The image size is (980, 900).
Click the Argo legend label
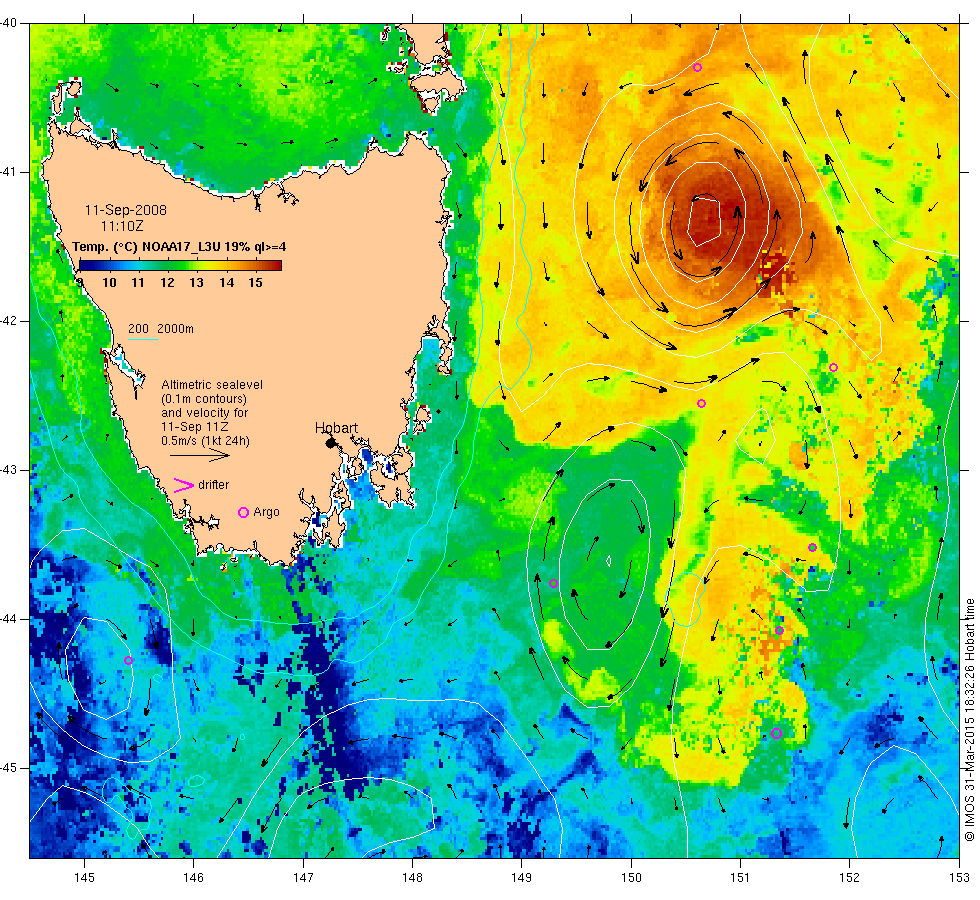[x=266, y=512]
